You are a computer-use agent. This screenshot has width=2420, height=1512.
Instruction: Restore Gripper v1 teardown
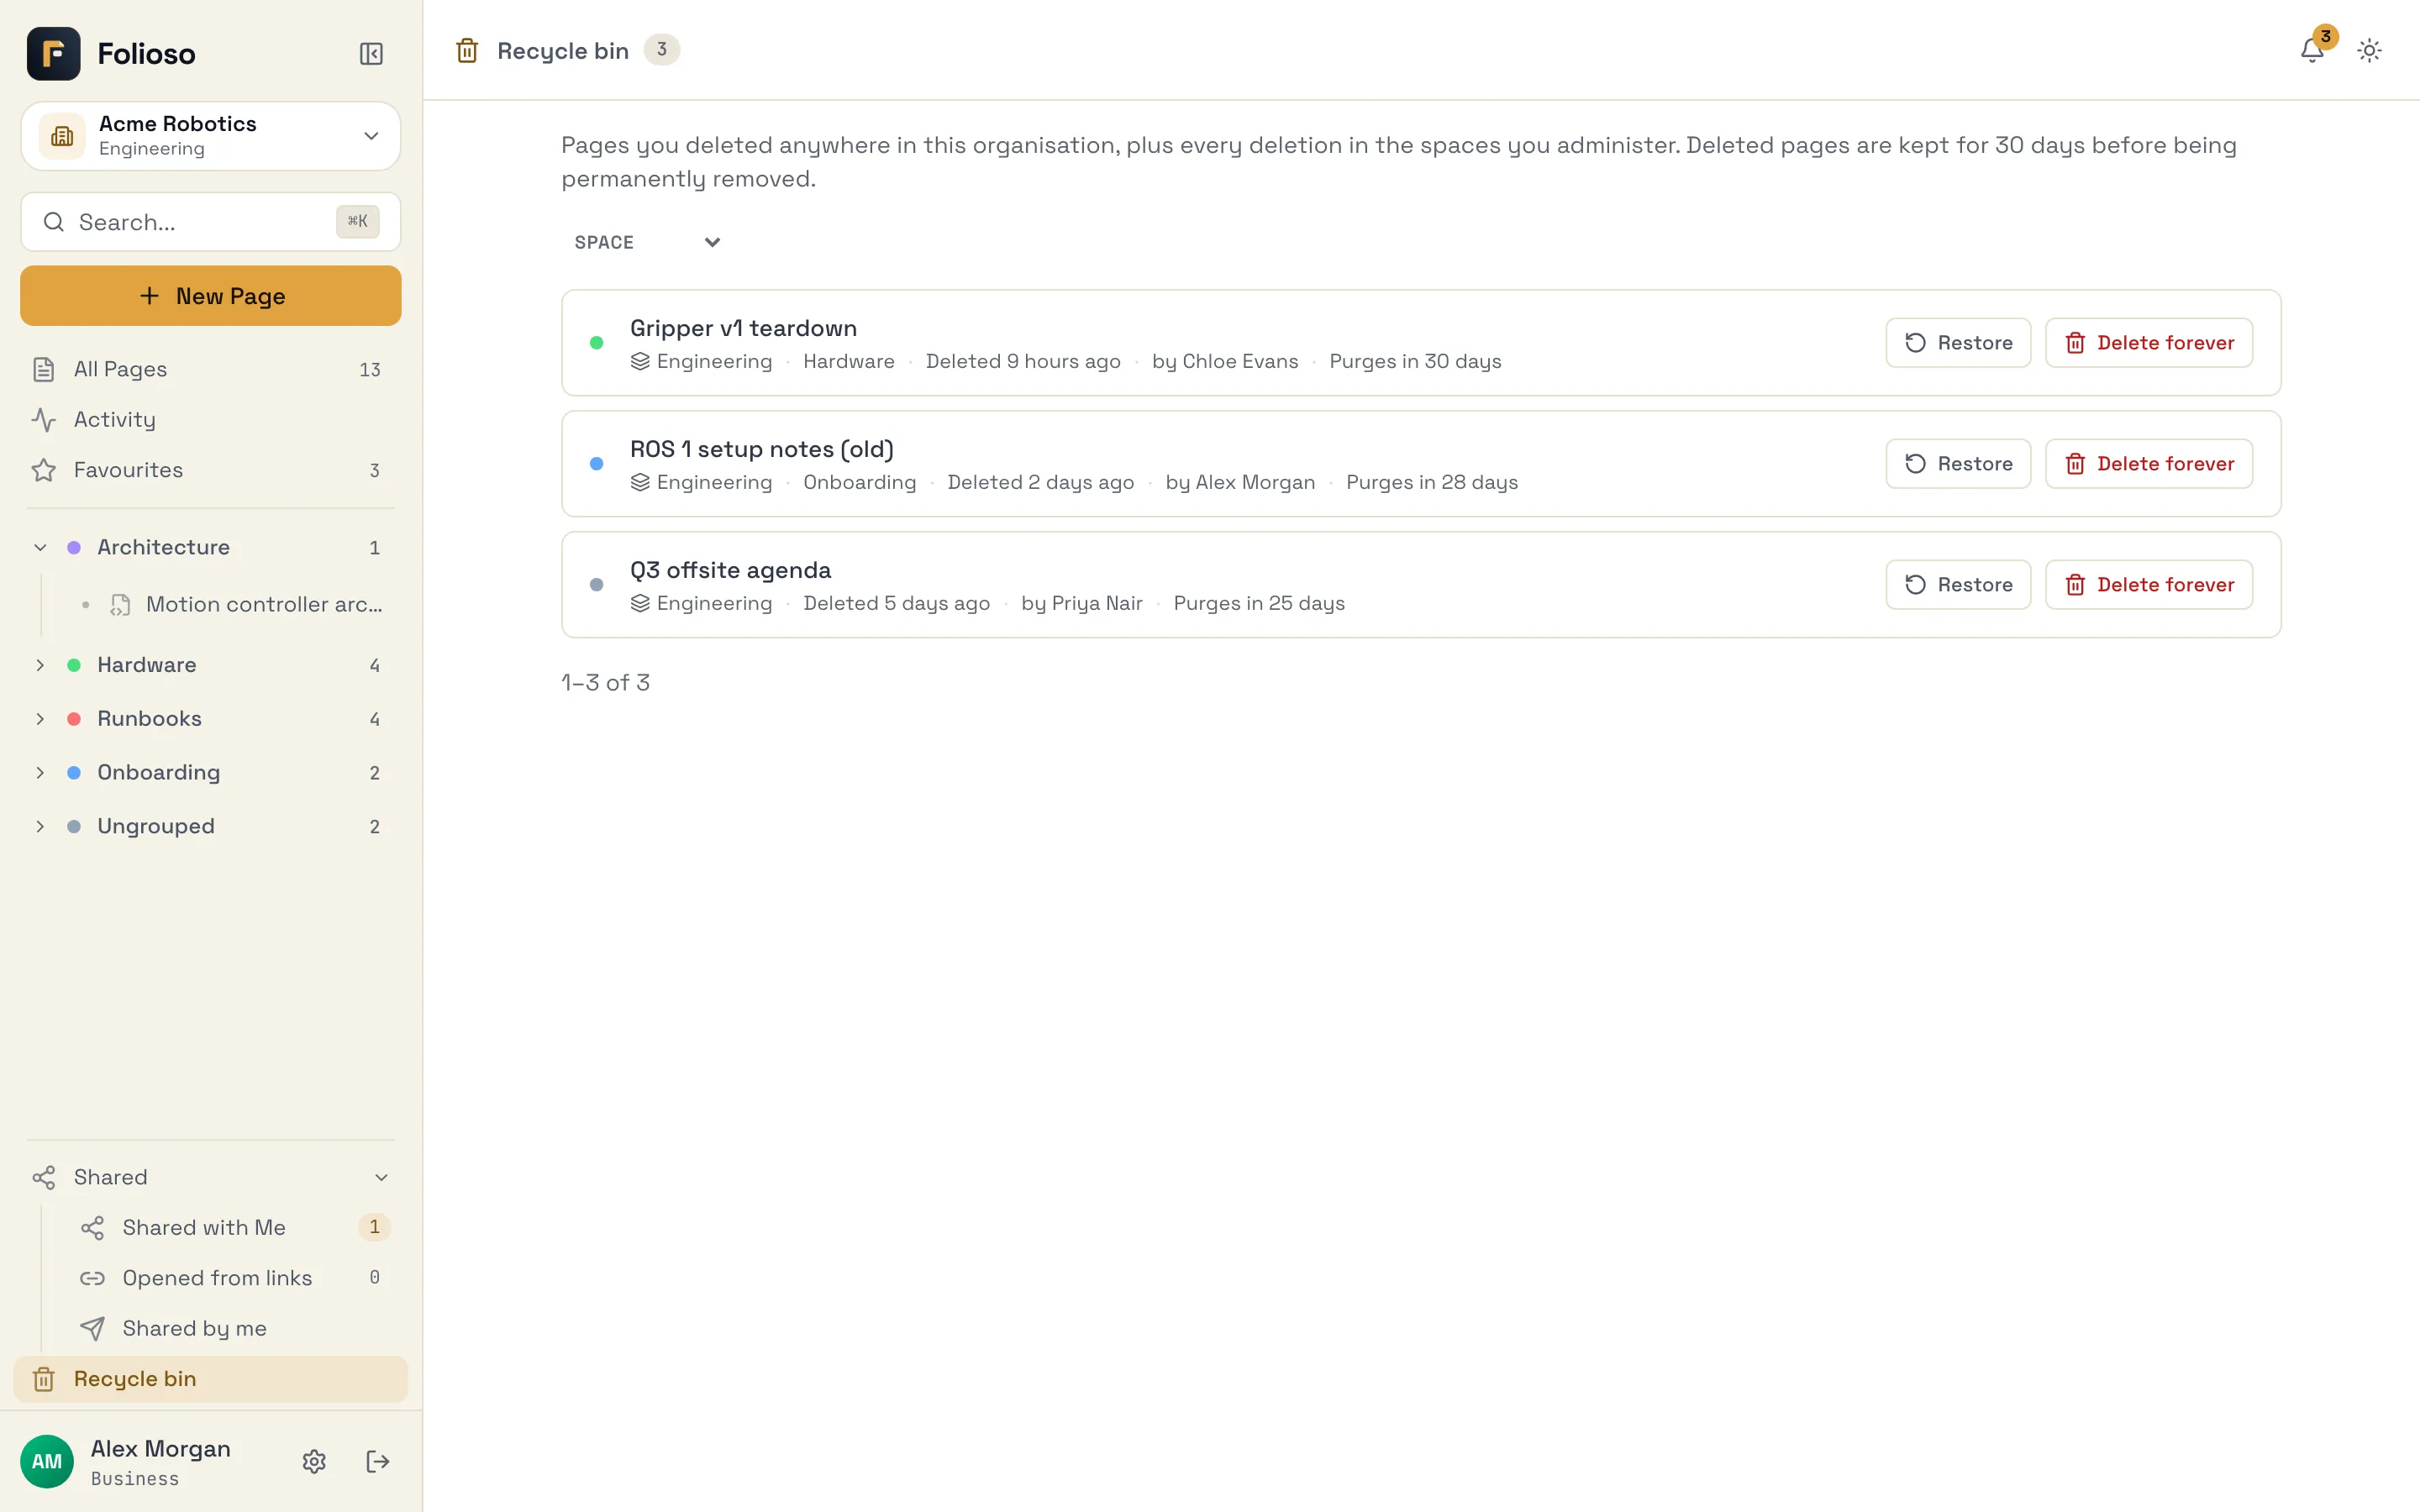pos(1958,343)
